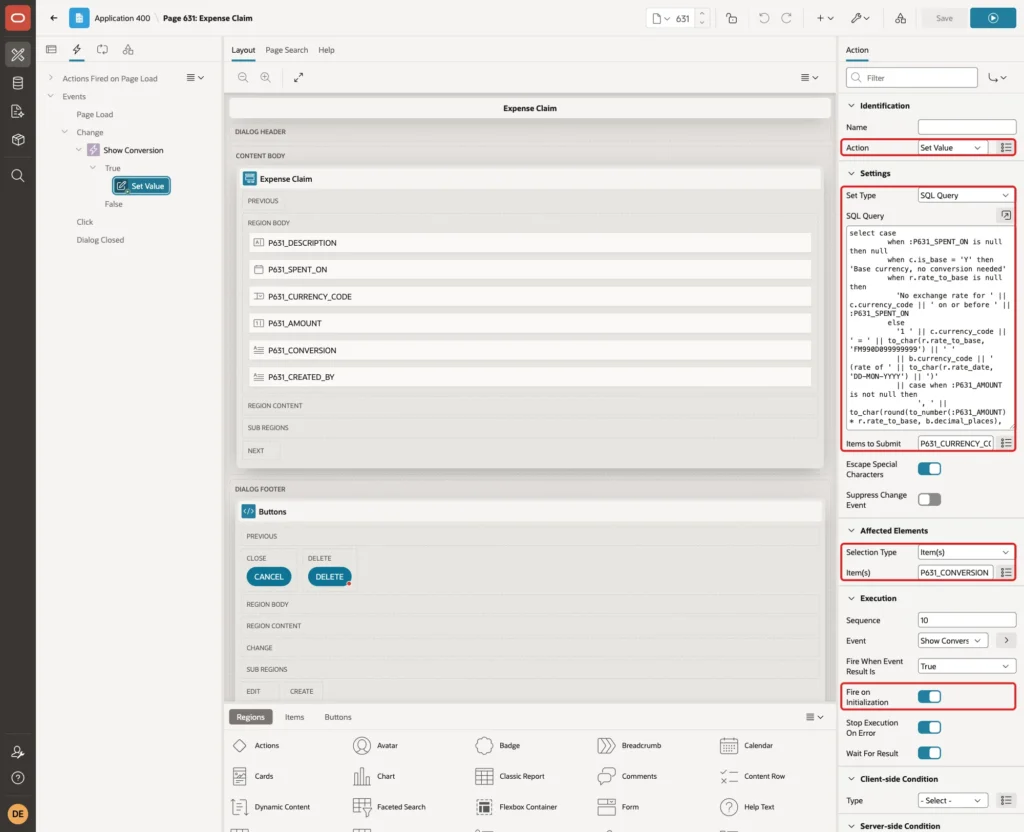Open Fire When Event Result Is dropdown
Viewport: 1024px width, 832px height.
point(967,666)
